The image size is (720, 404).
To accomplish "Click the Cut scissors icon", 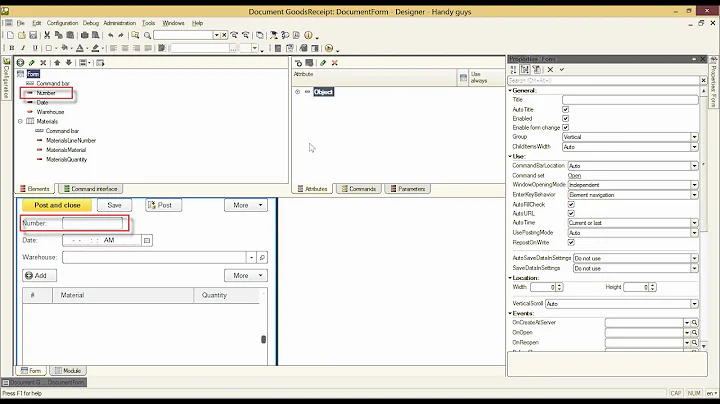I will coord(47,35).
